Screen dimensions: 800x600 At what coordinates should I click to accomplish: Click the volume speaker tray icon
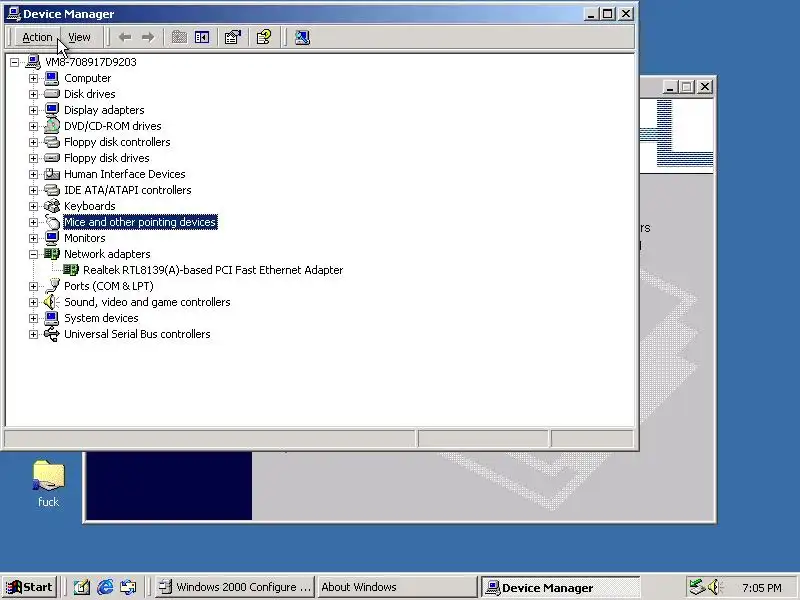(714, 587)
